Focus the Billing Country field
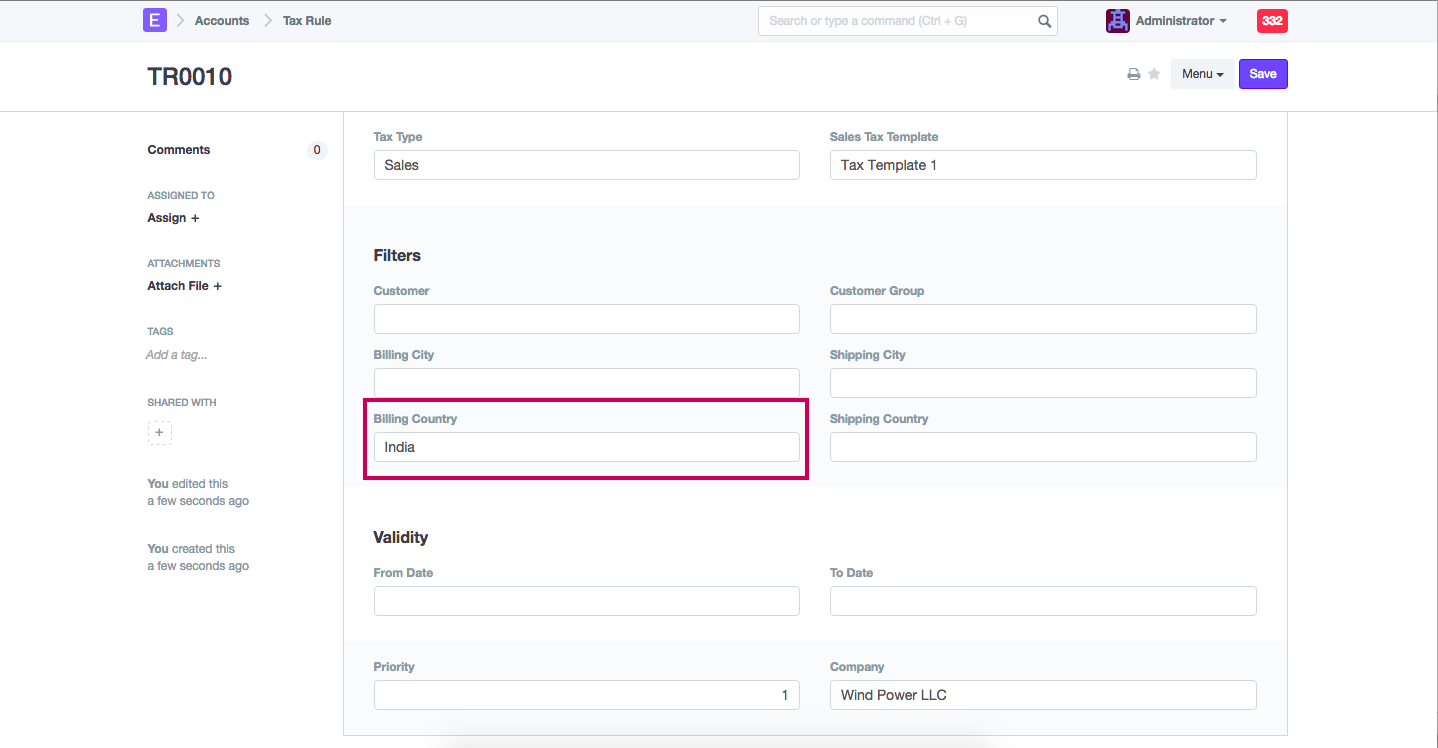The image size is (1438, 748). [x=586, y=447]
